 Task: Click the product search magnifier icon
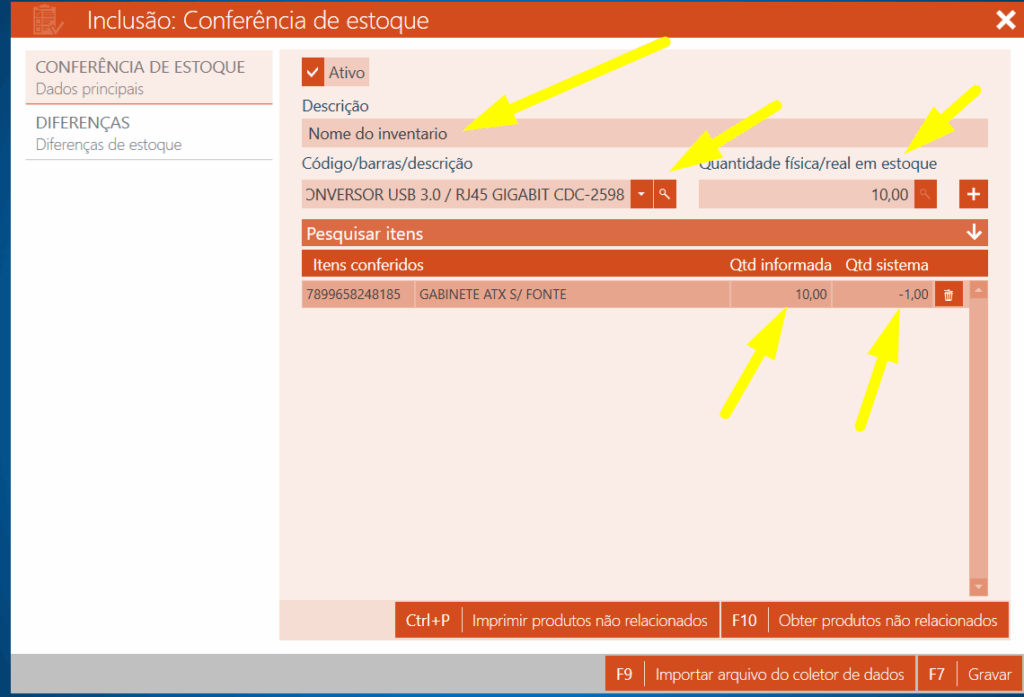[665, 194]
